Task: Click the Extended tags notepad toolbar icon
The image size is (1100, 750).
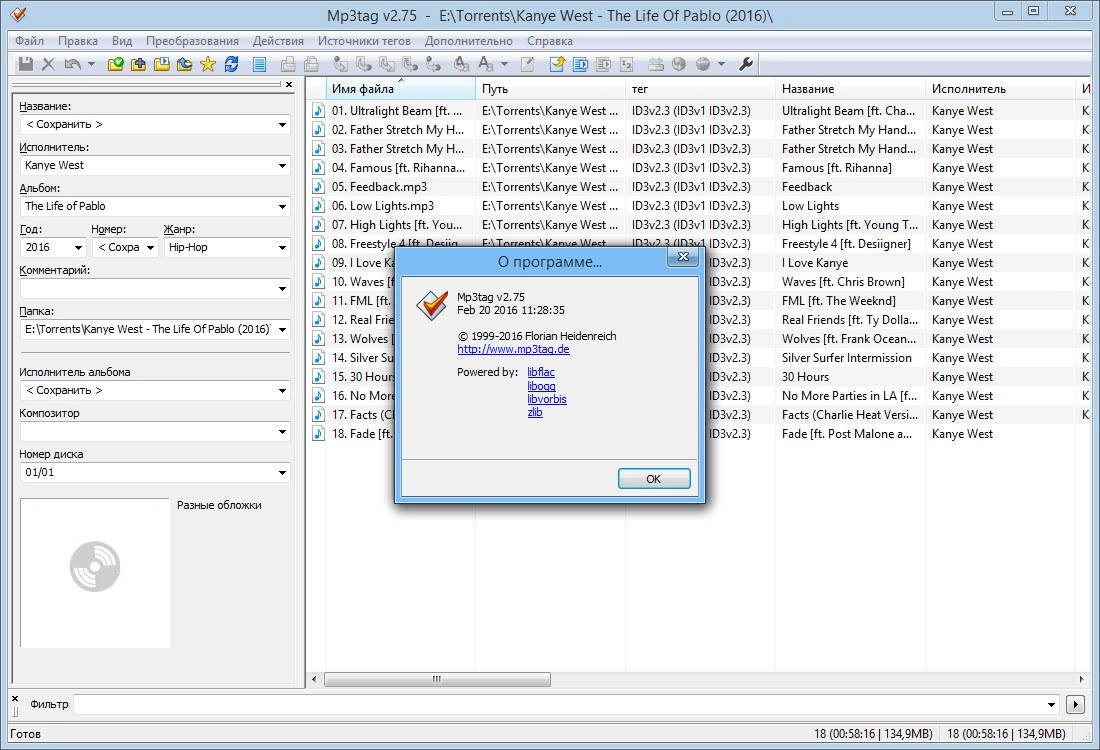Action: coord(528,65)
